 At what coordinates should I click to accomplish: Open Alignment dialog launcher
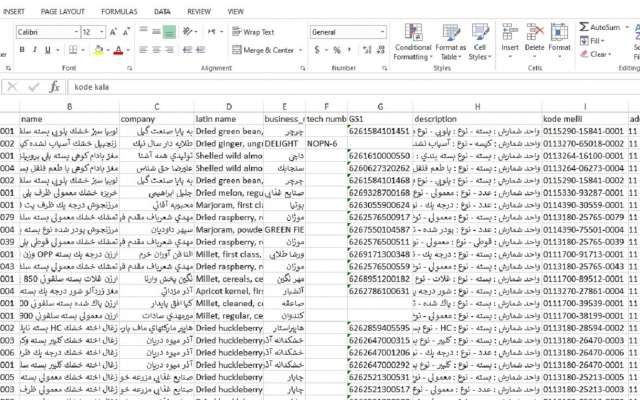(x=302, y=69)
